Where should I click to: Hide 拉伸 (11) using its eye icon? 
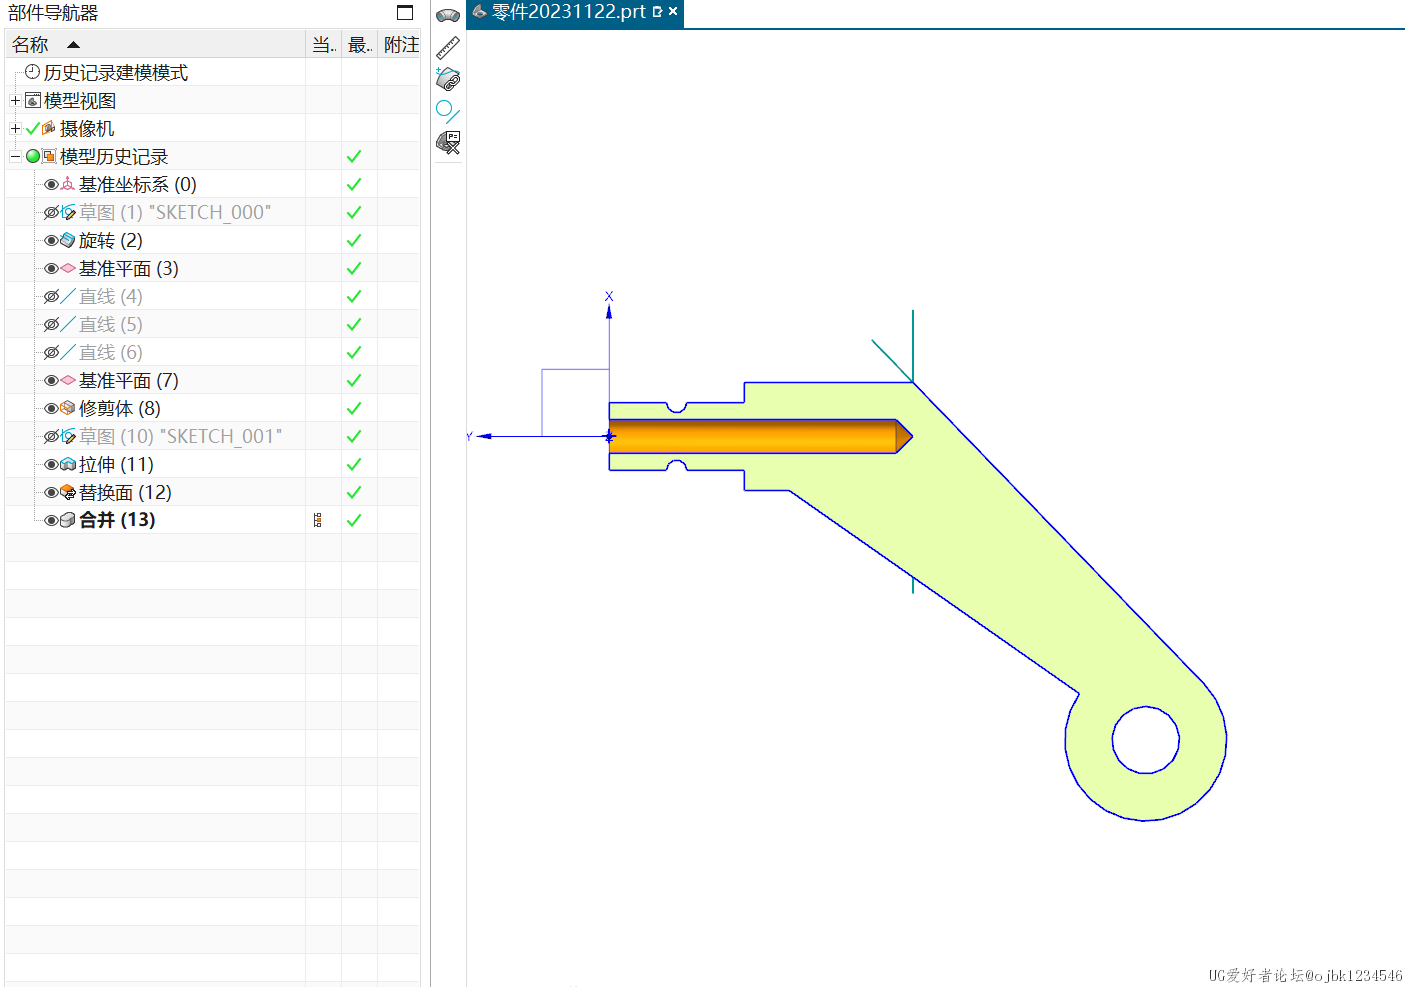(x=51, y=465)
